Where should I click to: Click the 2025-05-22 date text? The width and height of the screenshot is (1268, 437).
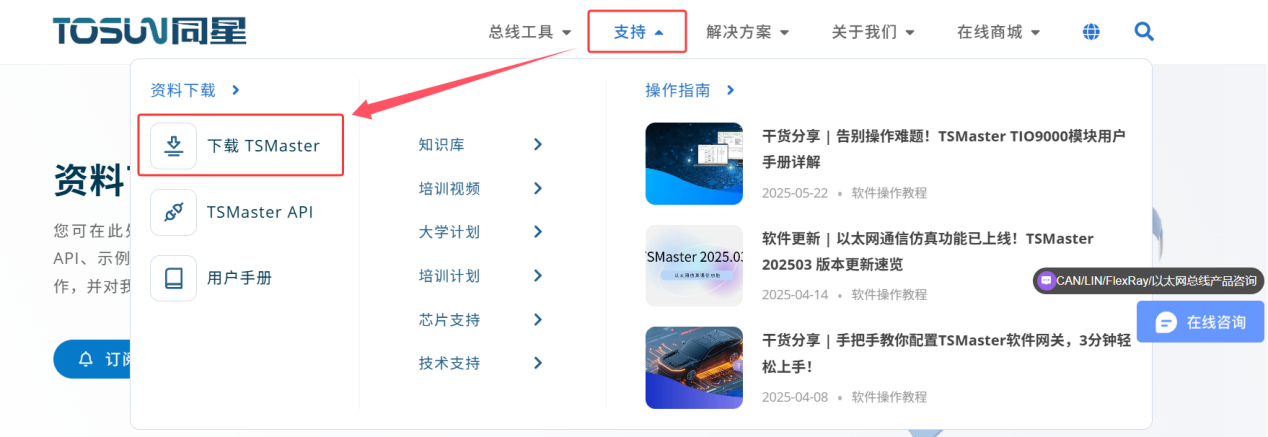(x=795, y=193)
